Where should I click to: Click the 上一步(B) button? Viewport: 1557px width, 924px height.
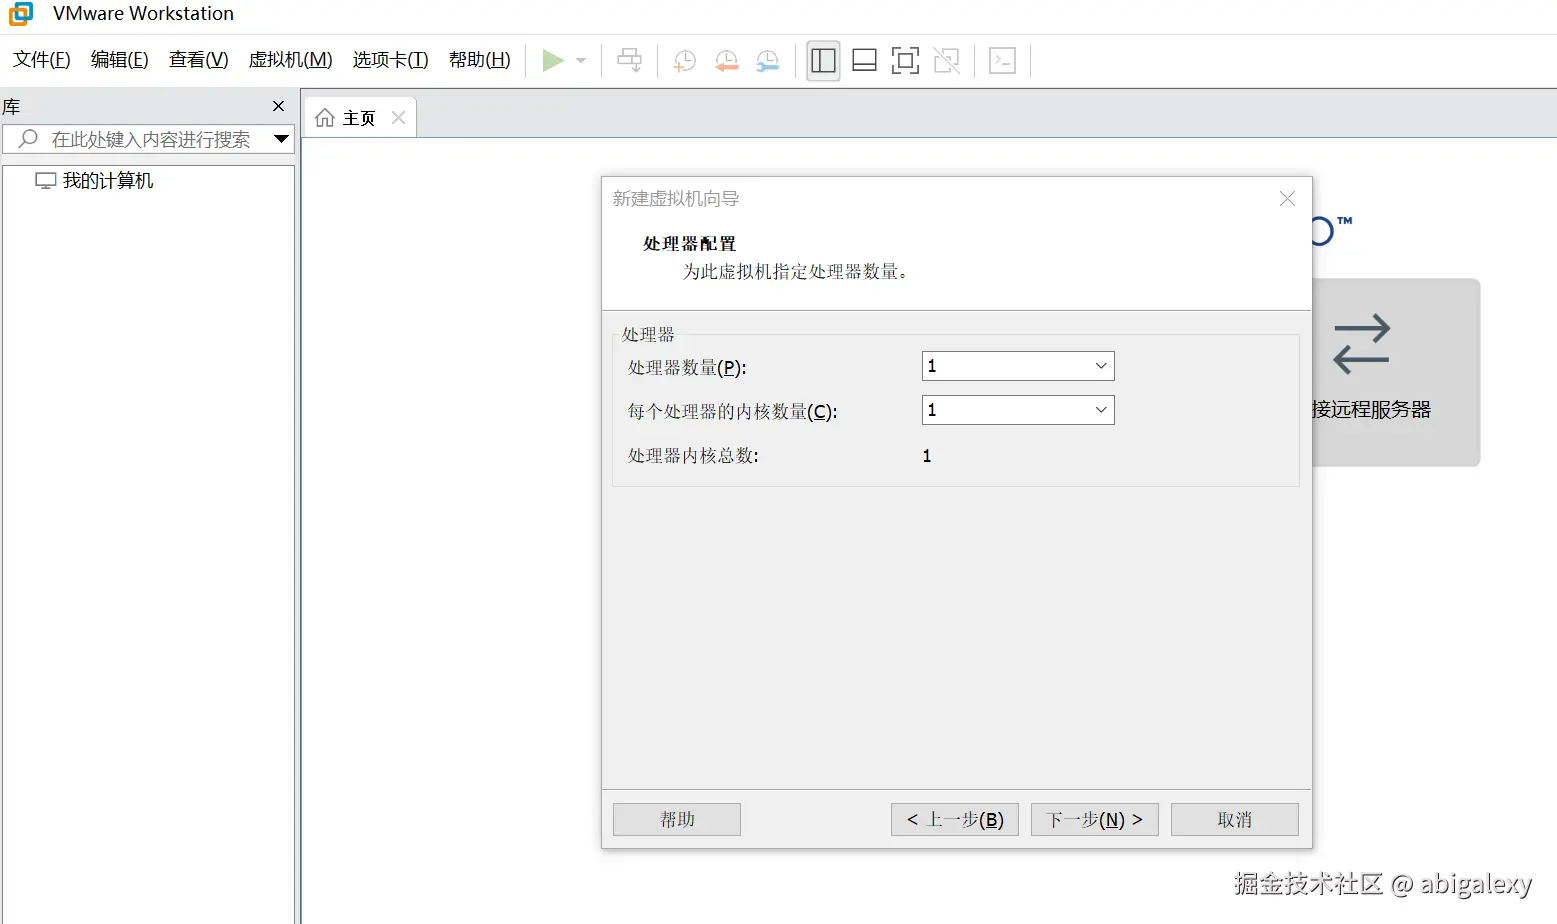point(954,819)
